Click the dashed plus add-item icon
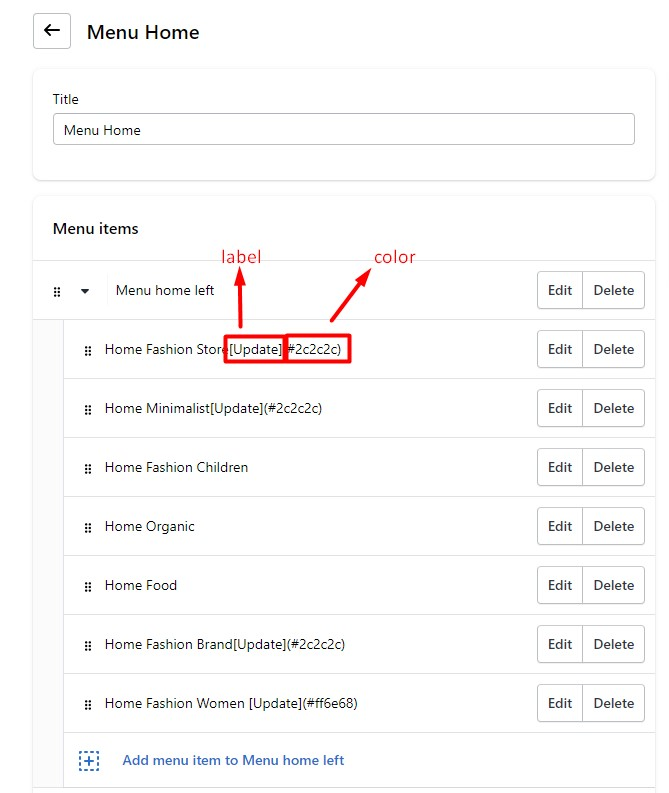The image size is (669, 793). pos(89,761)
